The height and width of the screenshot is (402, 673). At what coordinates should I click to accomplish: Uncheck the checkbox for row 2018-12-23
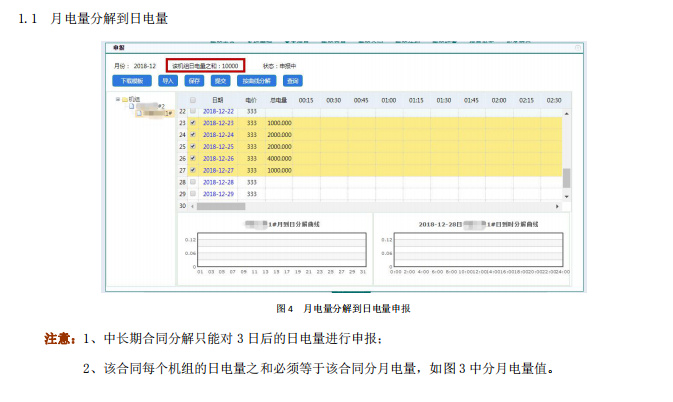pos(193,123)
